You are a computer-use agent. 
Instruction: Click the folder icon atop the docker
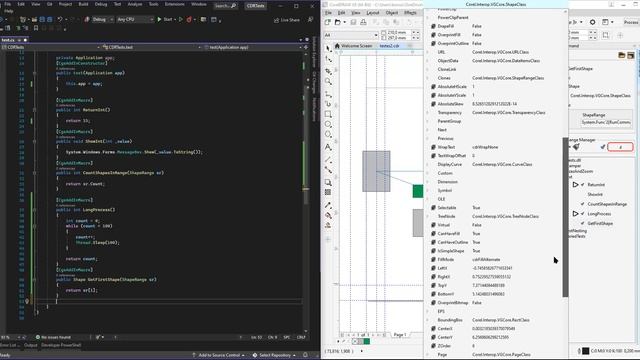(622, 55)
